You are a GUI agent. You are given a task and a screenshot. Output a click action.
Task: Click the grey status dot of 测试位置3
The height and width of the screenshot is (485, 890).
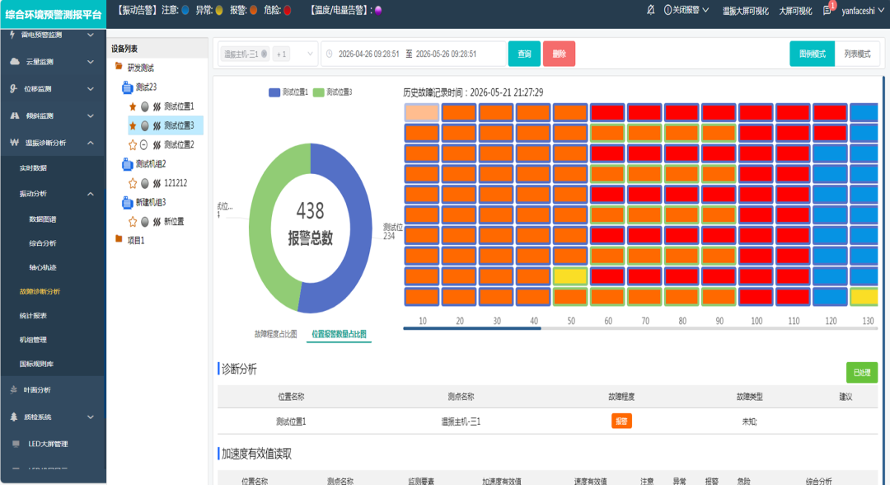tap(145, 126)
